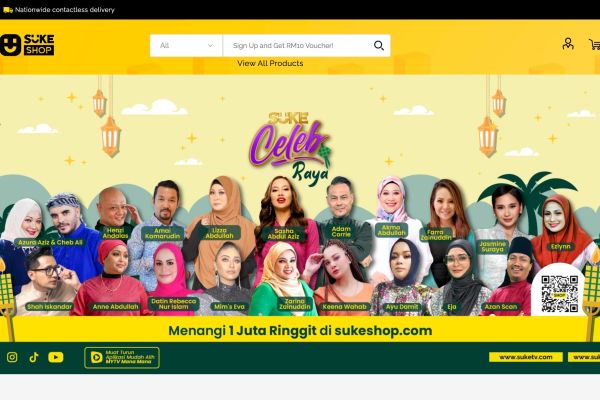600x400 pixels.
Task: Open the shopping cart icon
Action: (x=594, y=44)
